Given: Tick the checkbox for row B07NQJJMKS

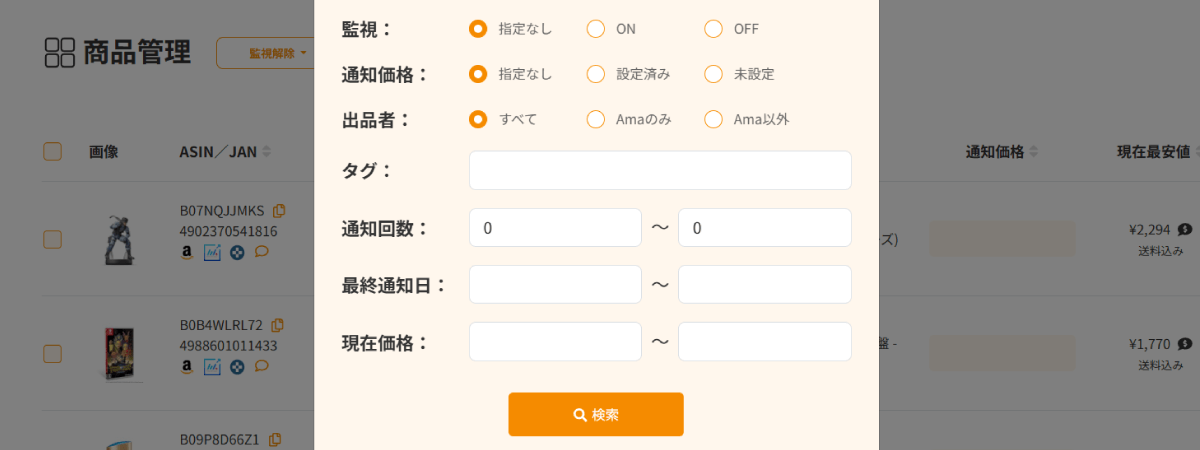Looking at the screenshot, I should click(x=53, y=239).
